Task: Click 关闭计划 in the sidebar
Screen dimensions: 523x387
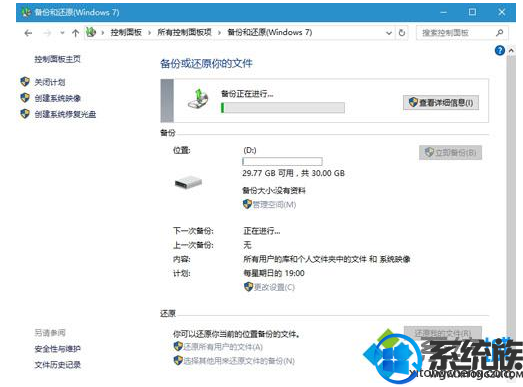Action: coord(50,82)
